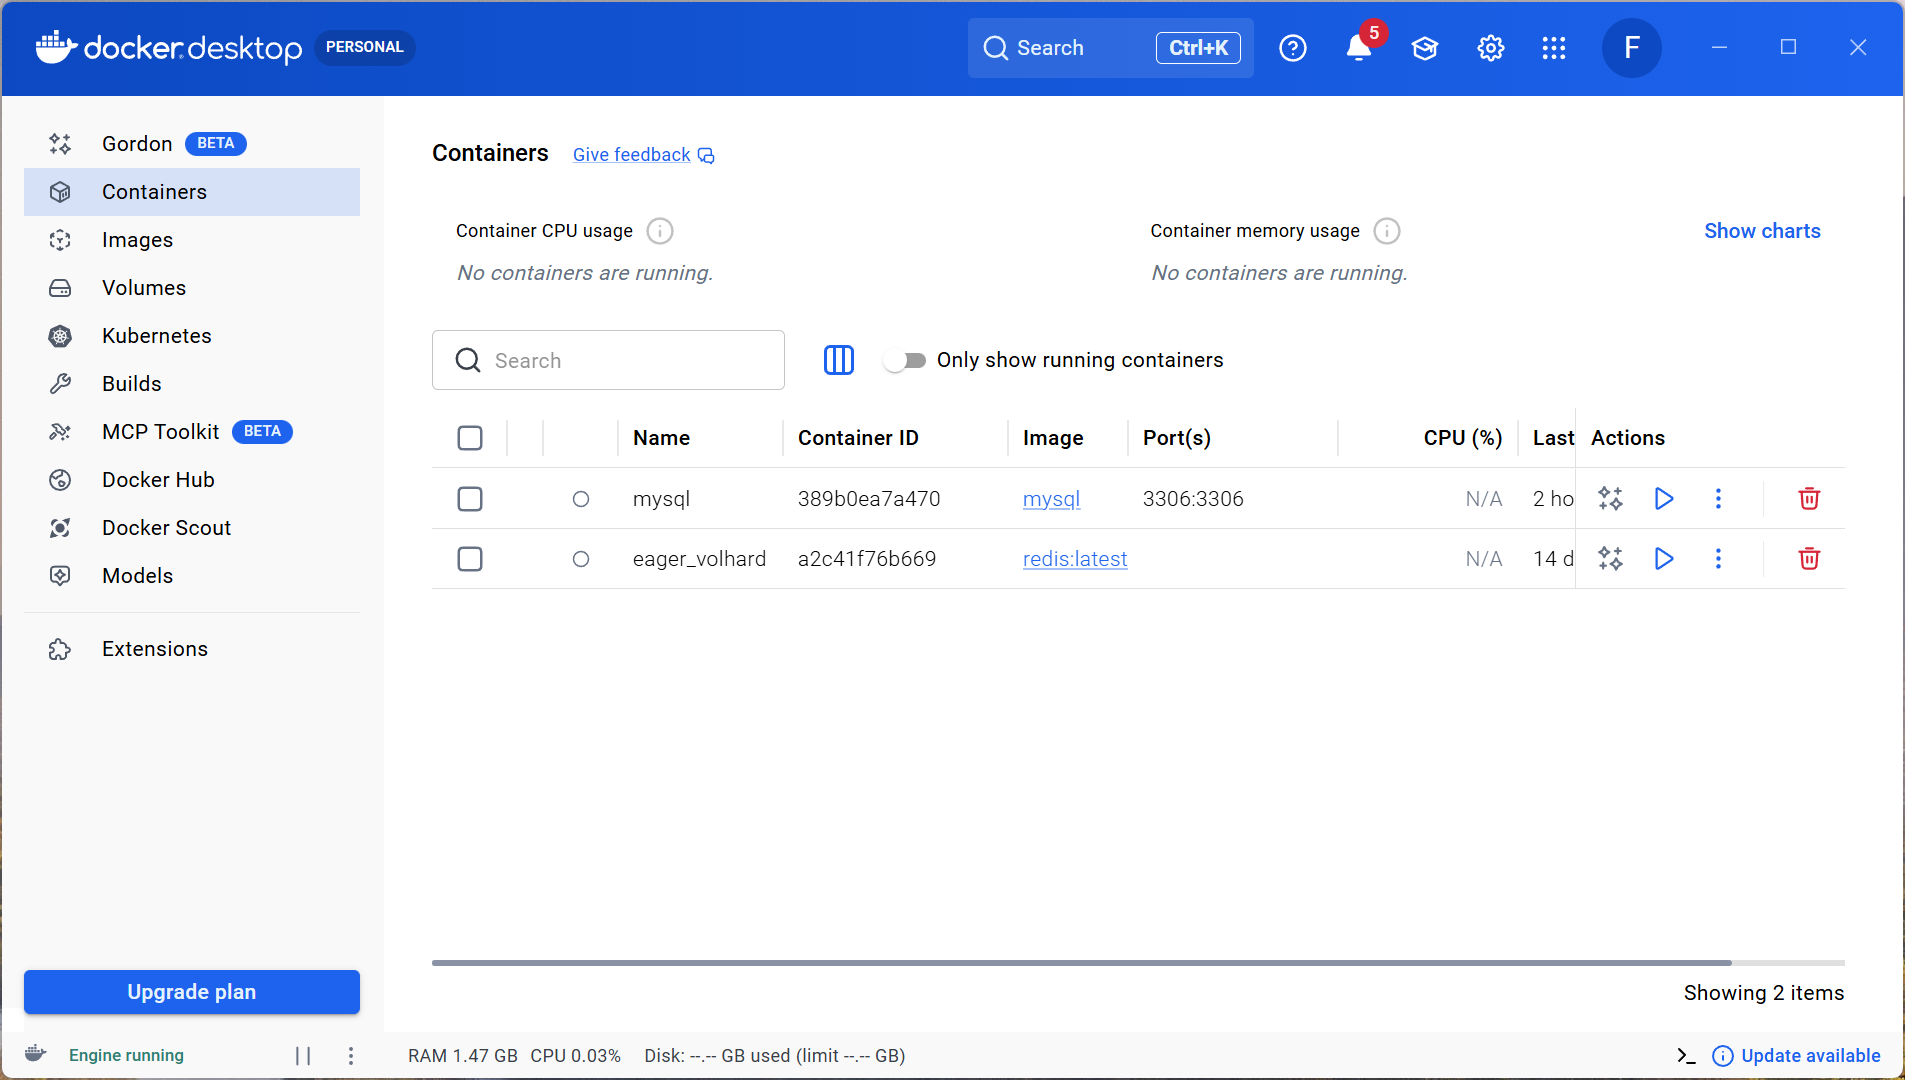Viewport: 1905px width, 1080px height.
Task: Delete the mysql container
Action: (1809, 498)
